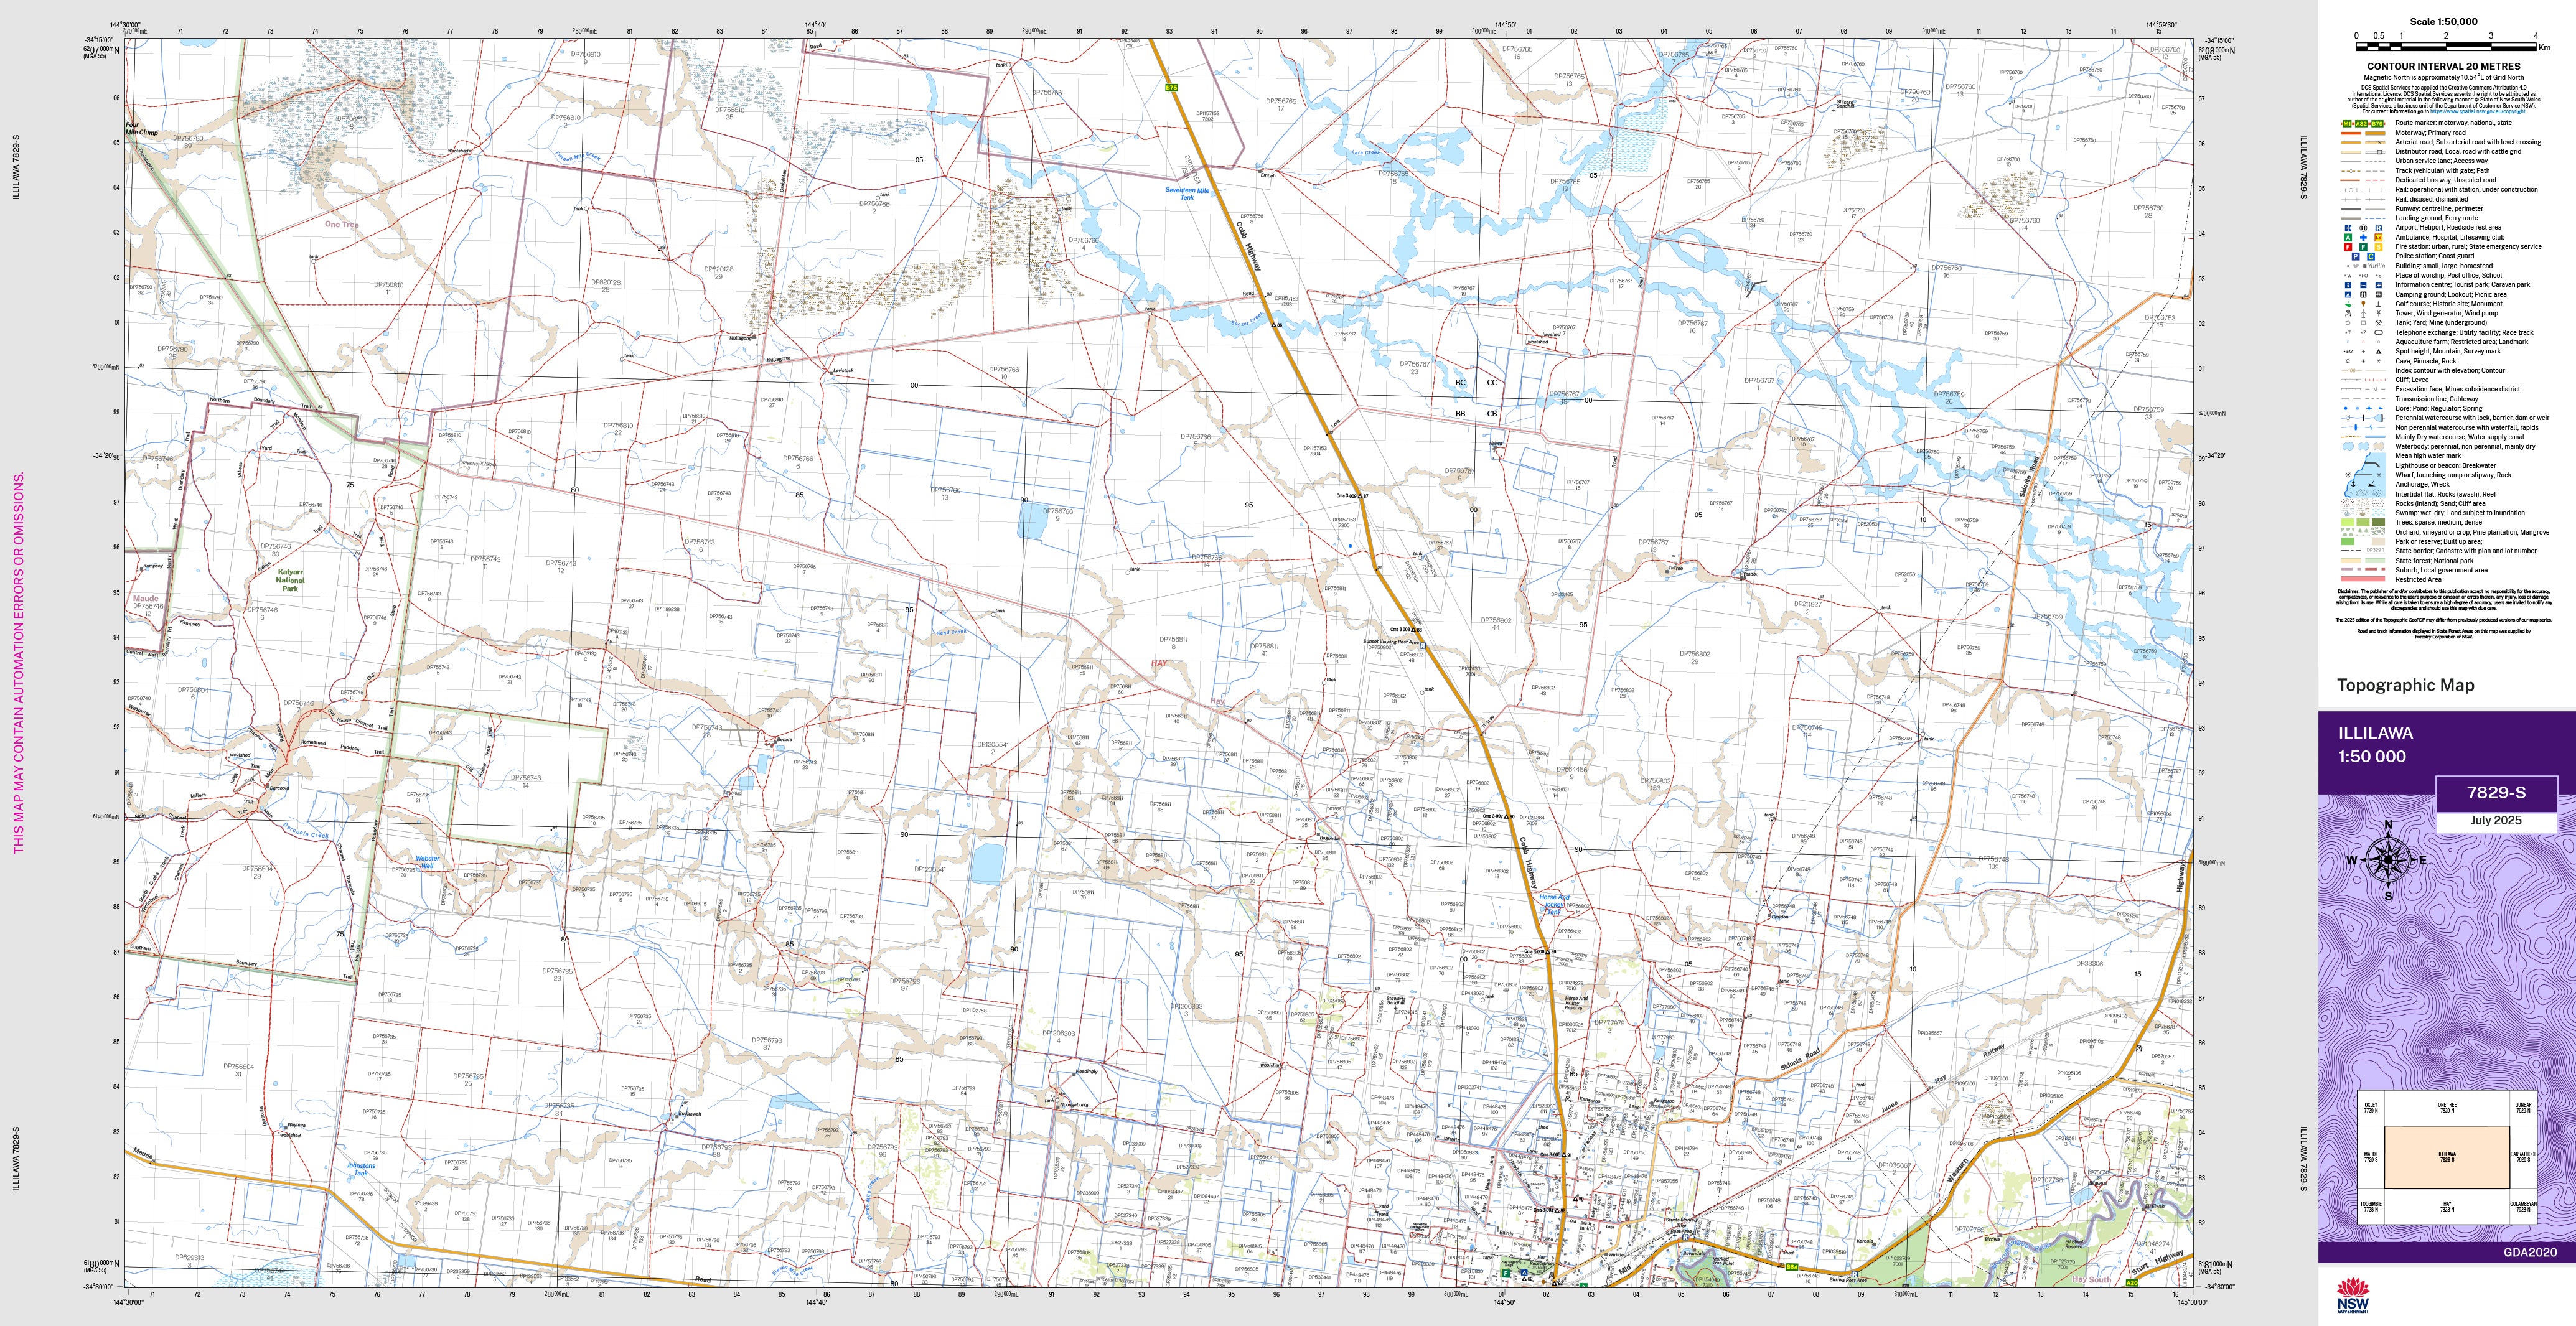This screenshot has width=2576, height=1326.
Task: Click the Coast guard C symbol in legend
Action: point(2371,257)
